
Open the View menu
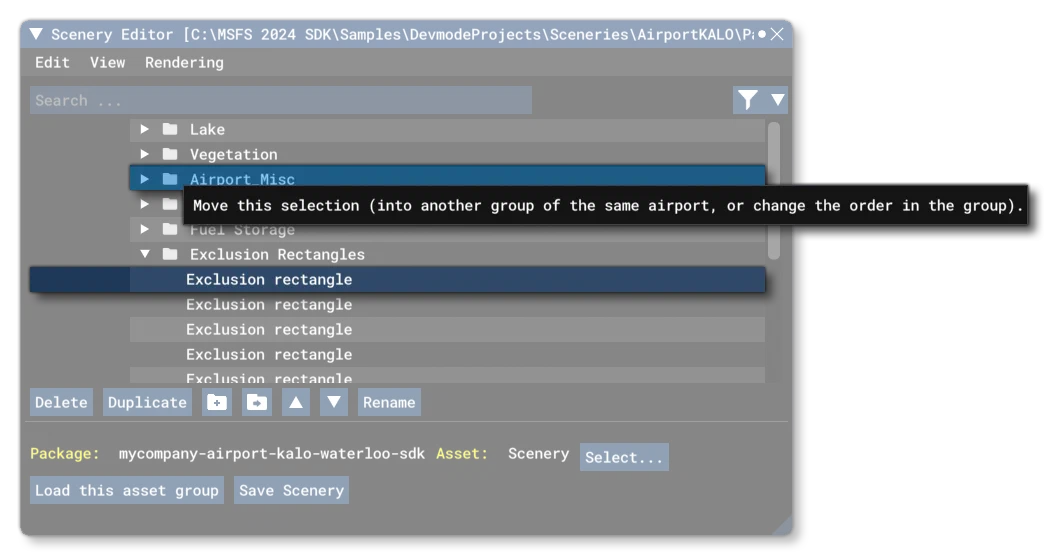tap(108, 62)
